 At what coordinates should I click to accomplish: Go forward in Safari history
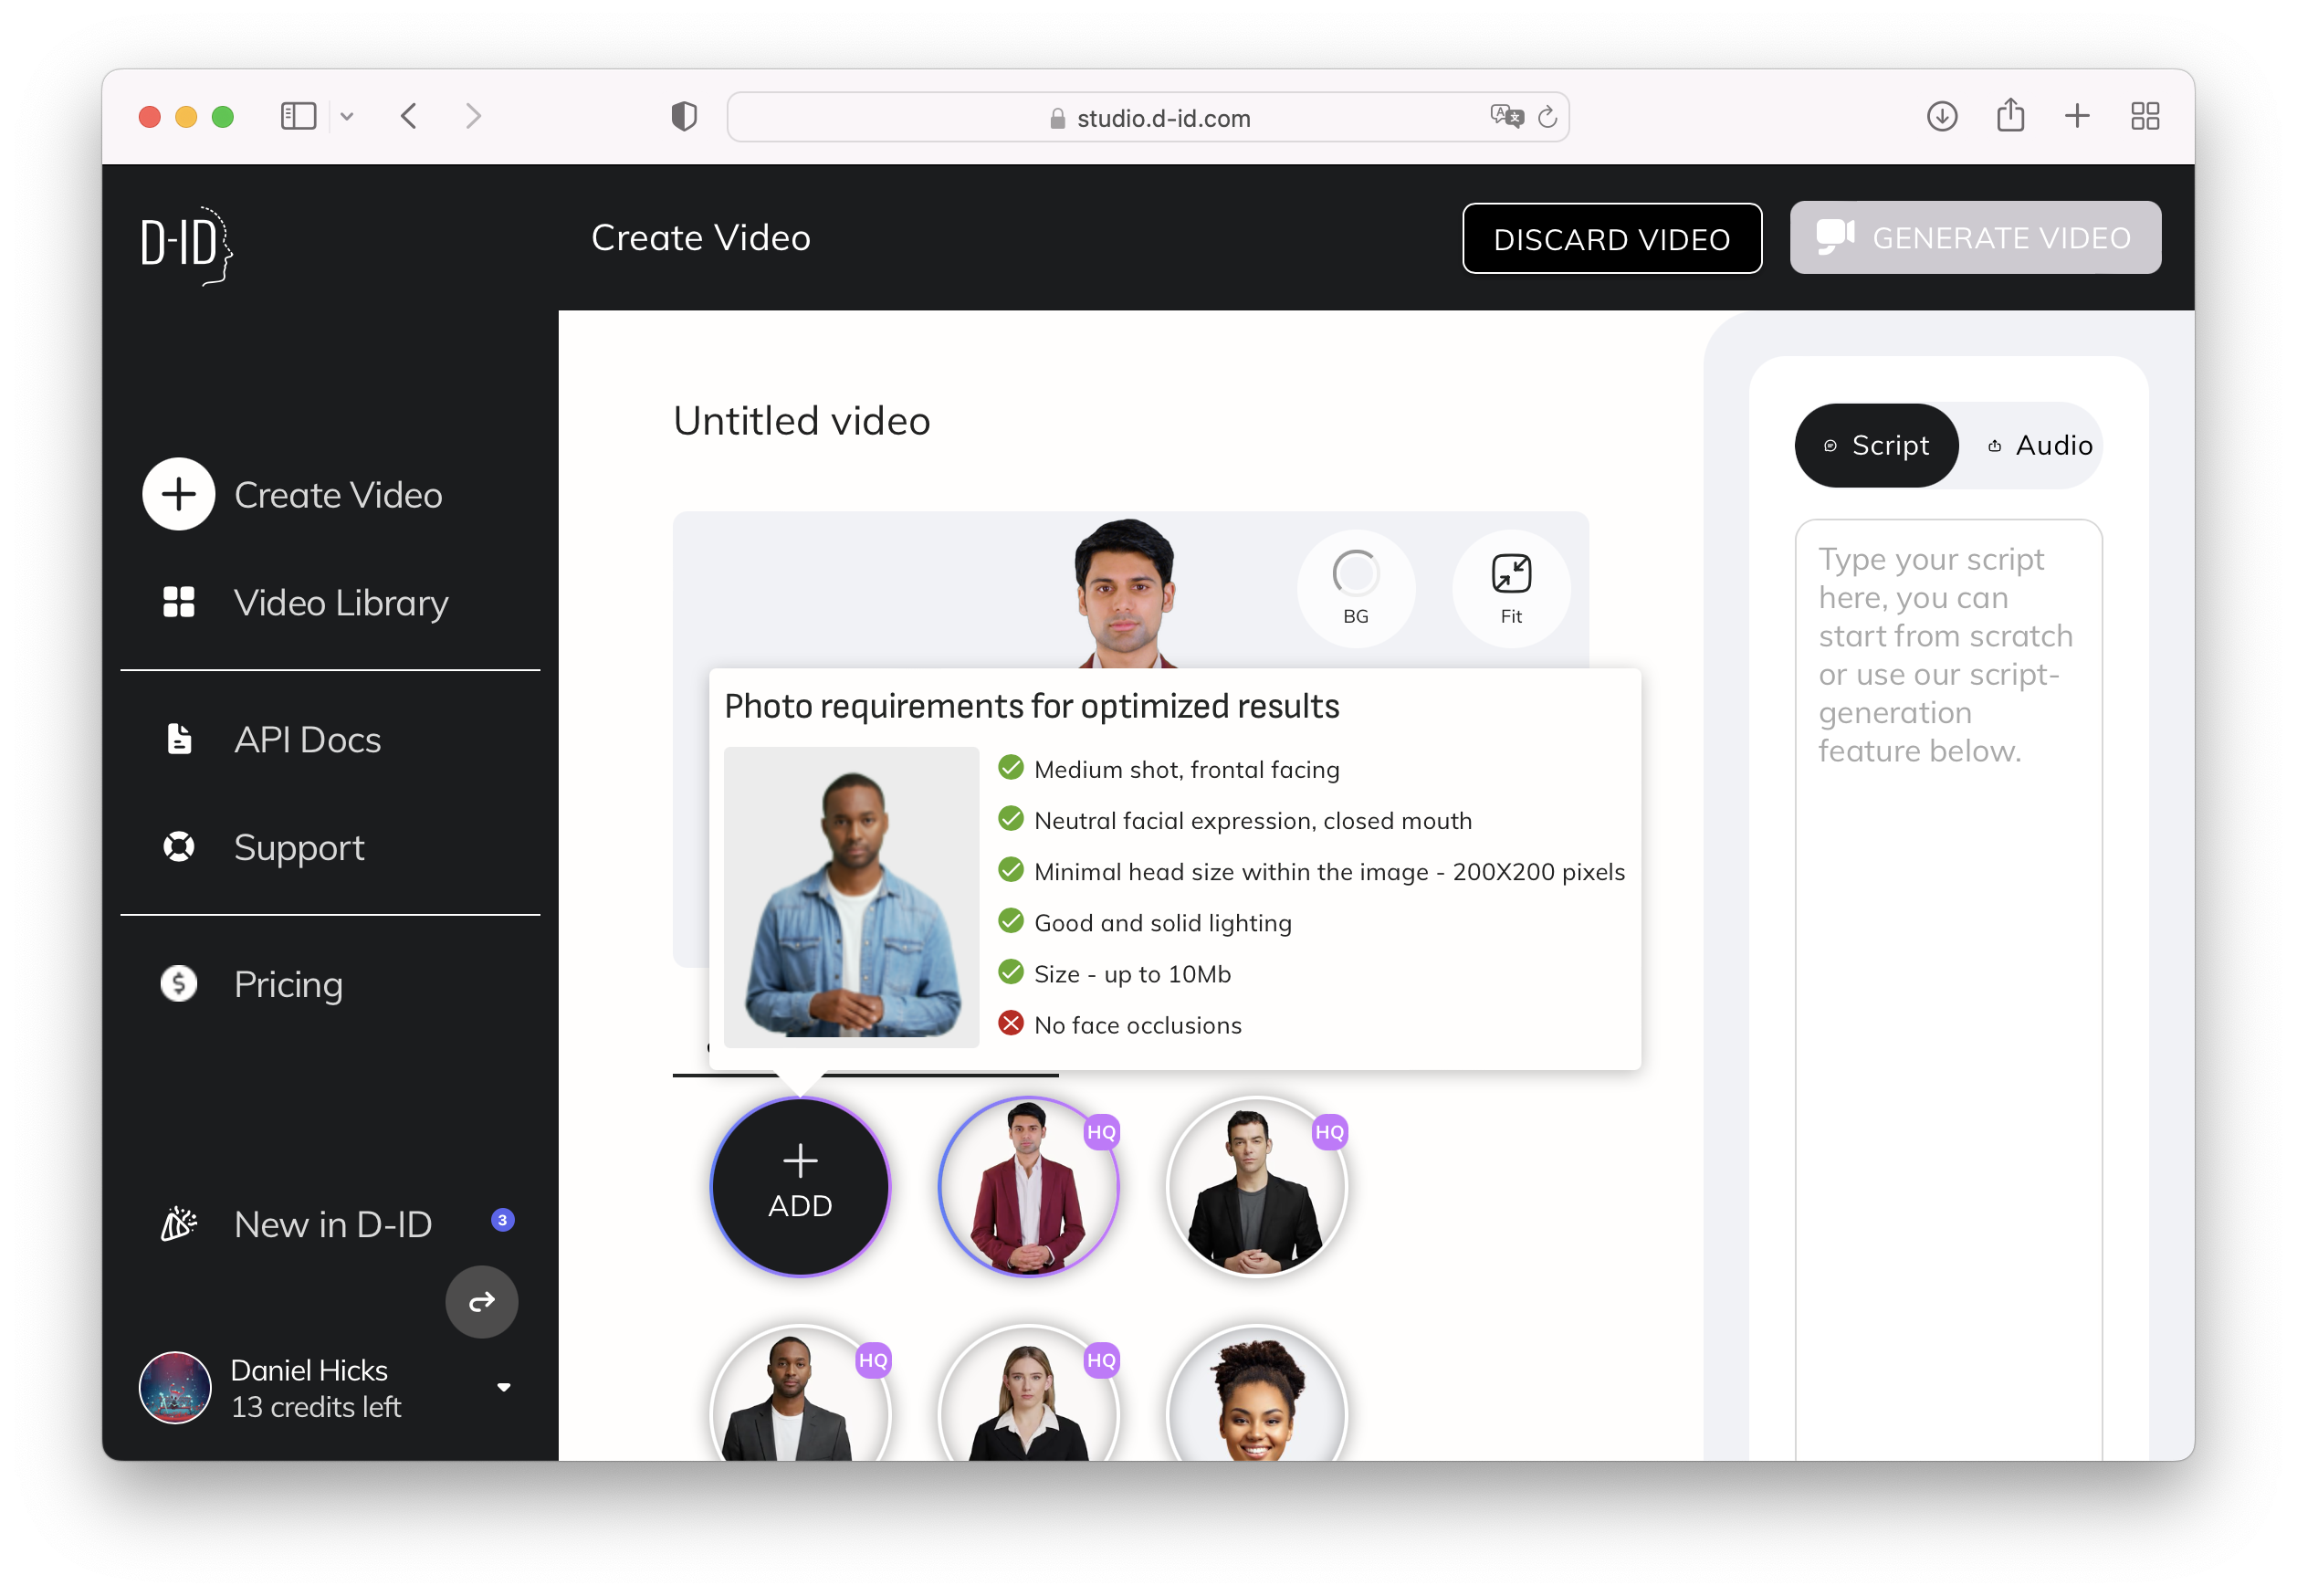(473, 116)
